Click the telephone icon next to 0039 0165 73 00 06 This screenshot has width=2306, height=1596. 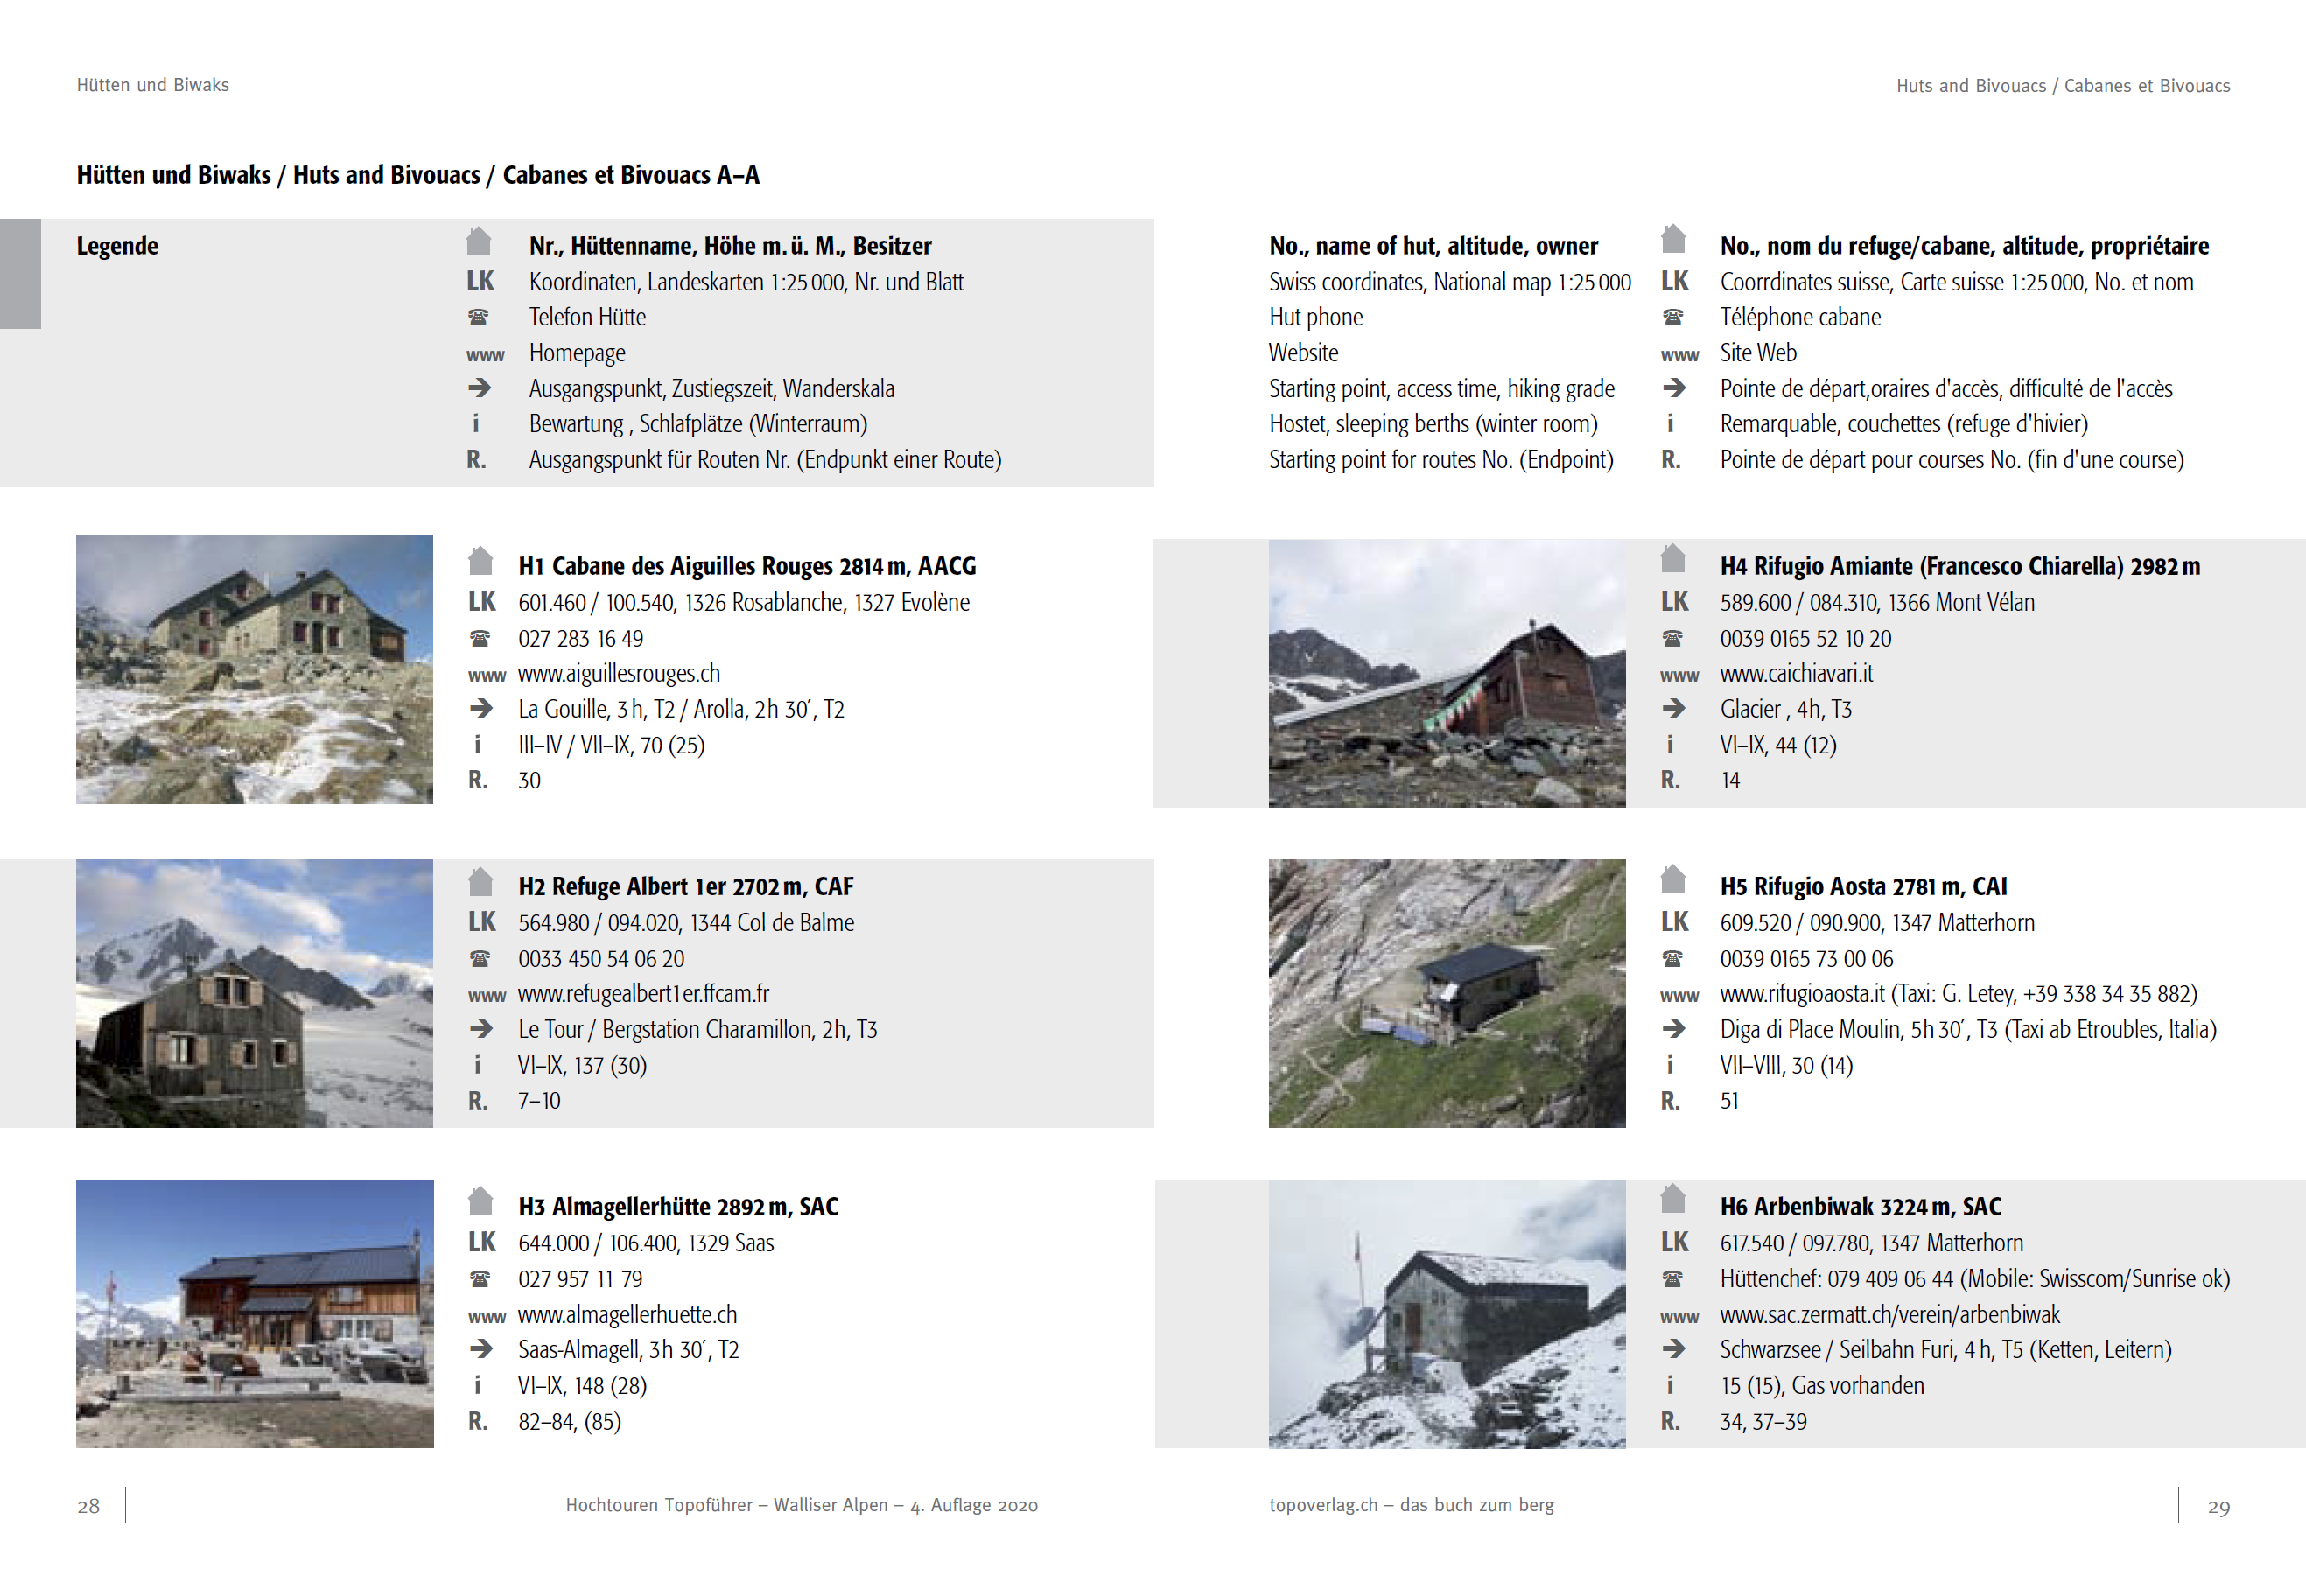(x=1672, y=958)
